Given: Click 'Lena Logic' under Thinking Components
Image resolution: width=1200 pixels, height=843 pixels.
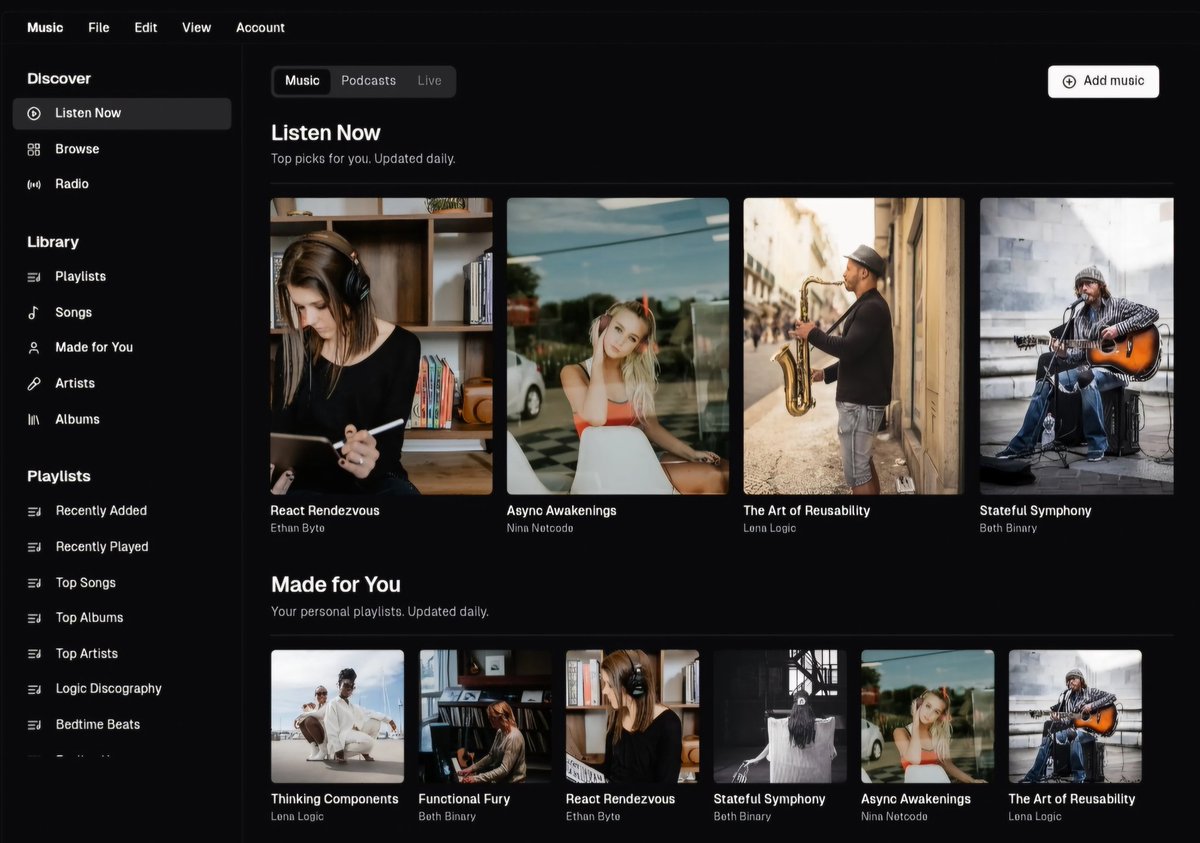Looking at the screenshot, I should pyautogui.click(x=297, y=817).
